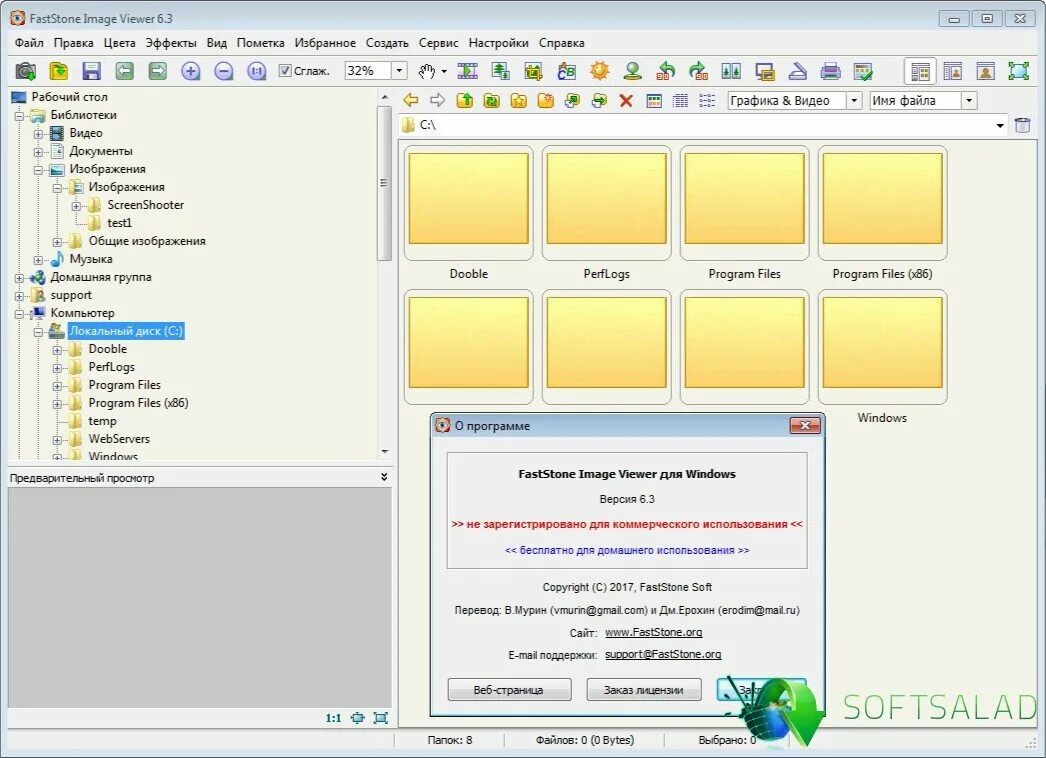The image size is (1046, 758).
Task: Click the Open file folder icon
Action: (x=59, y=71)
